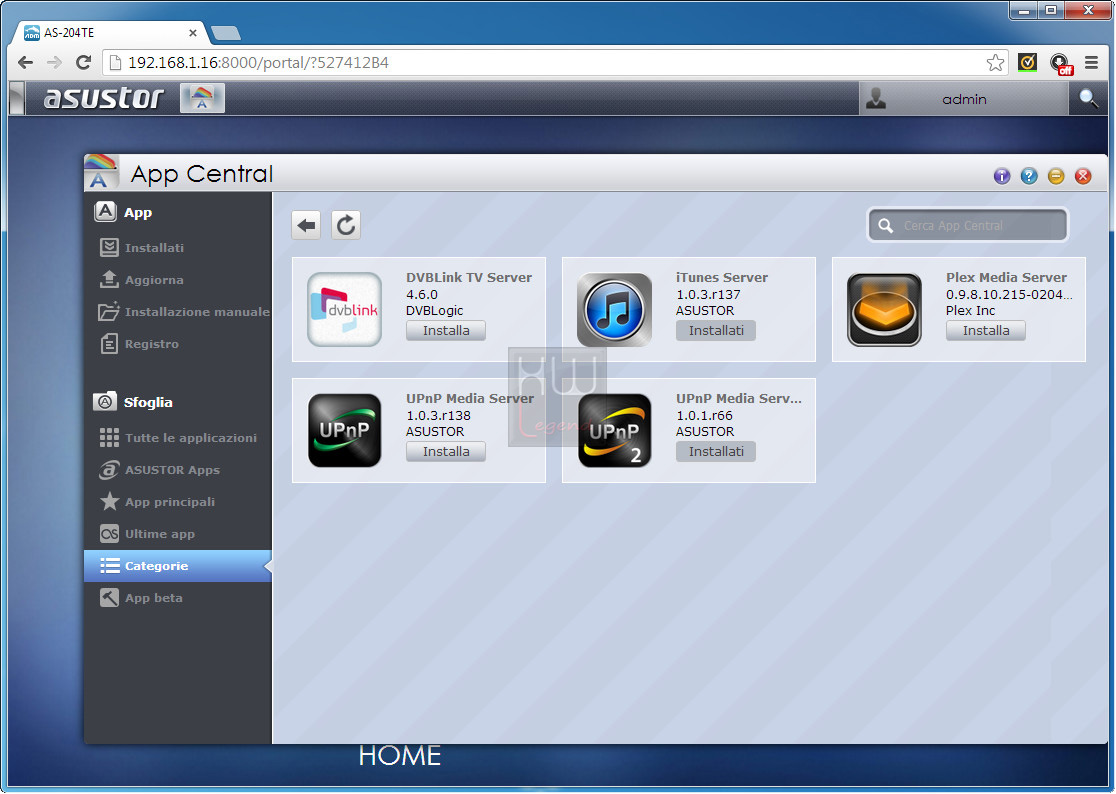Screen dimensions: 1116x794
Task: Open the Chrome menu icon
Action: tap(1091, 63)
